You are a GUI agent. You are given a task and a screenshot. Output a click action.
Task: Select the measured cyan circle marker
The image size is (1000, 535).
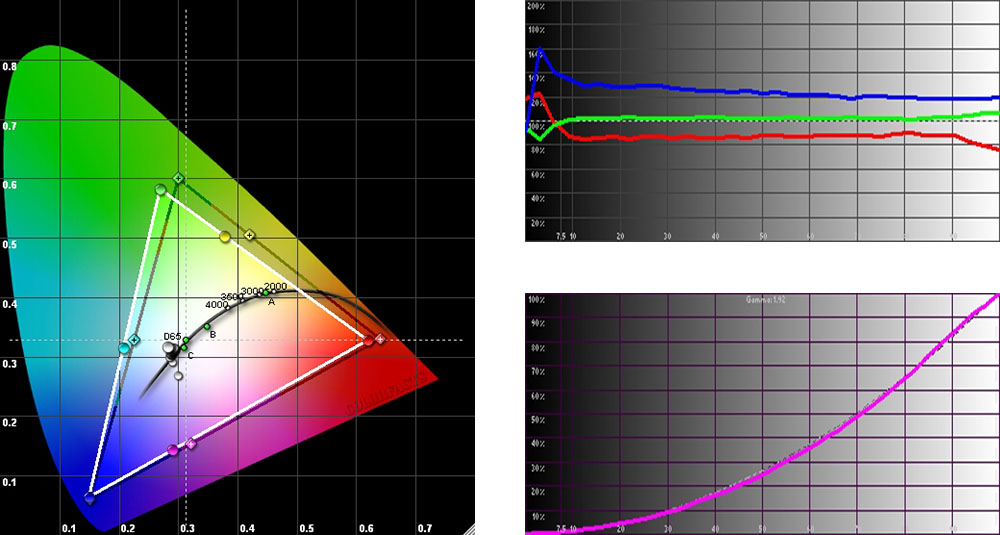pyautogui.click(x=124, y=348)
